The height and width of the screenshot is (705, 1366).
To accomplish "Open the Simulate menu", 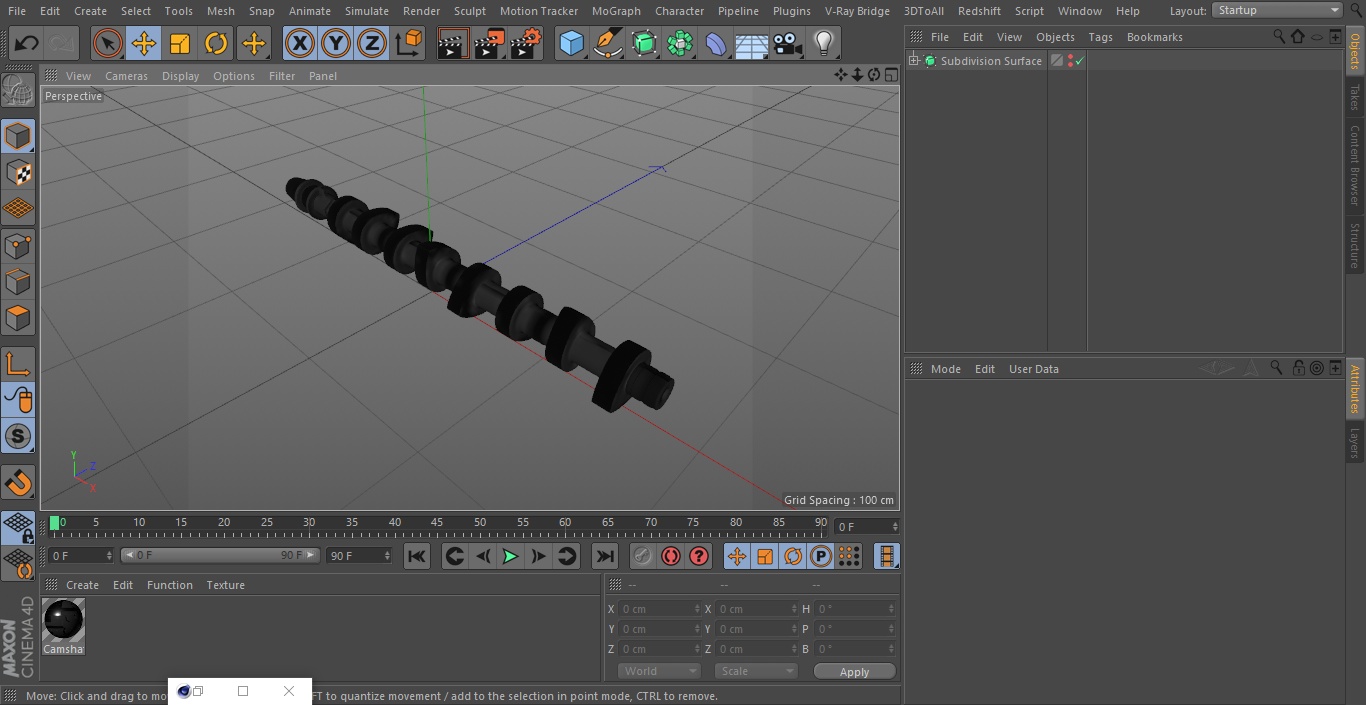I will point(367,11).
